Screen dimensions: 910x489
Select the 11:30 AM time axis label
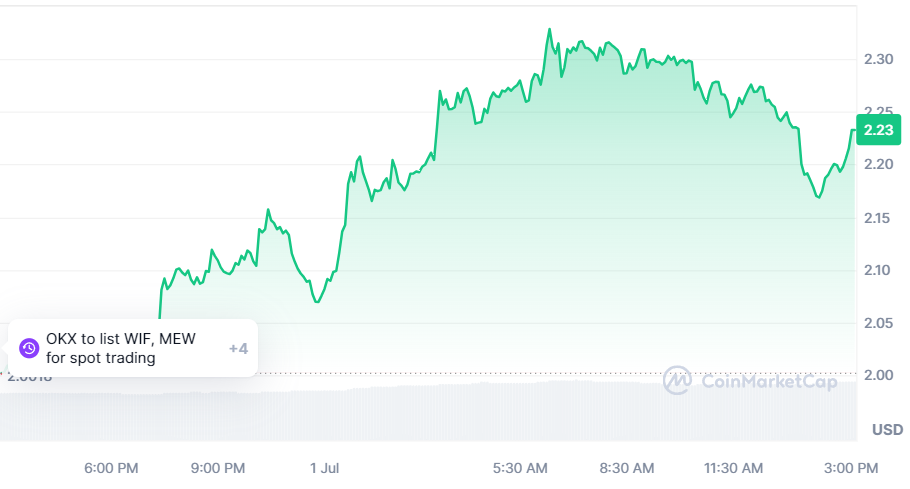(735, 467)
